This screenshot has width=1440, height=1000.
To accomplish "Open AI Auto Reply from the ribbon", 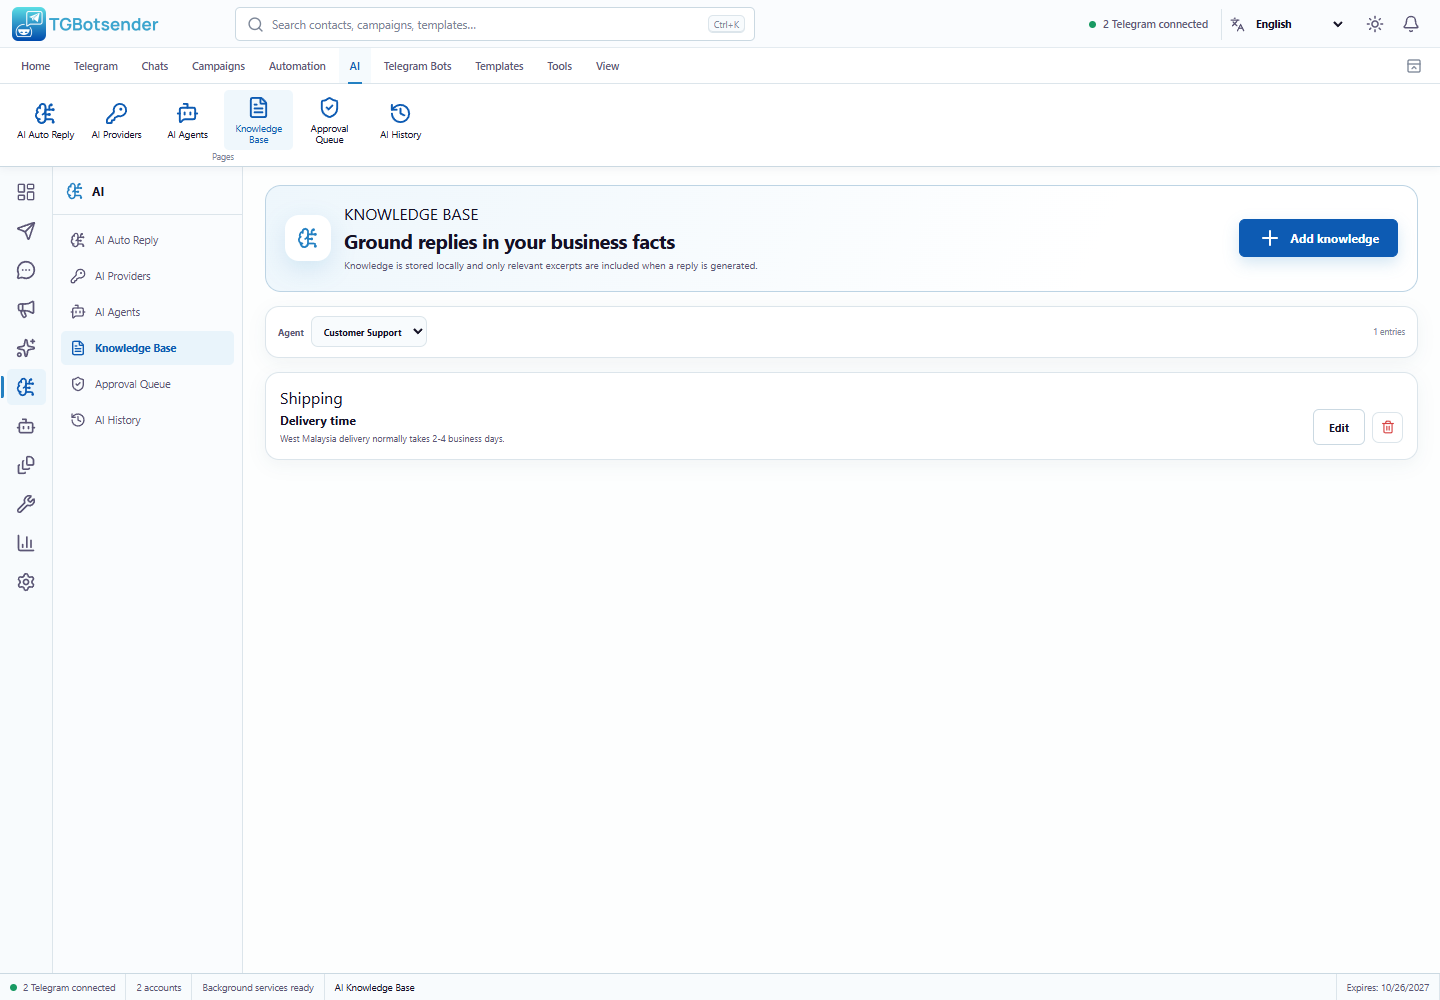I will [x=45, y=120].
